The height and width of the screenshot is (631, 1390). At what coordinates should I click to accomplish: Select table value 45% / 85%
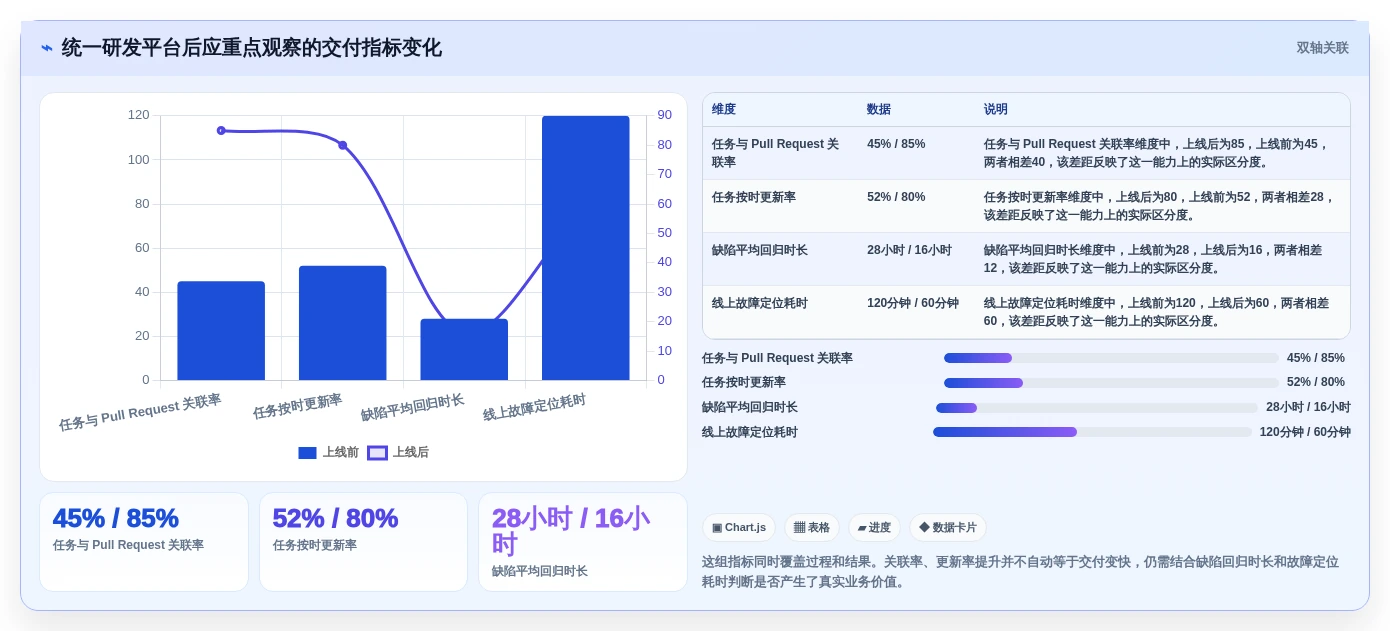pyautogui.click(x=896, y=144)
